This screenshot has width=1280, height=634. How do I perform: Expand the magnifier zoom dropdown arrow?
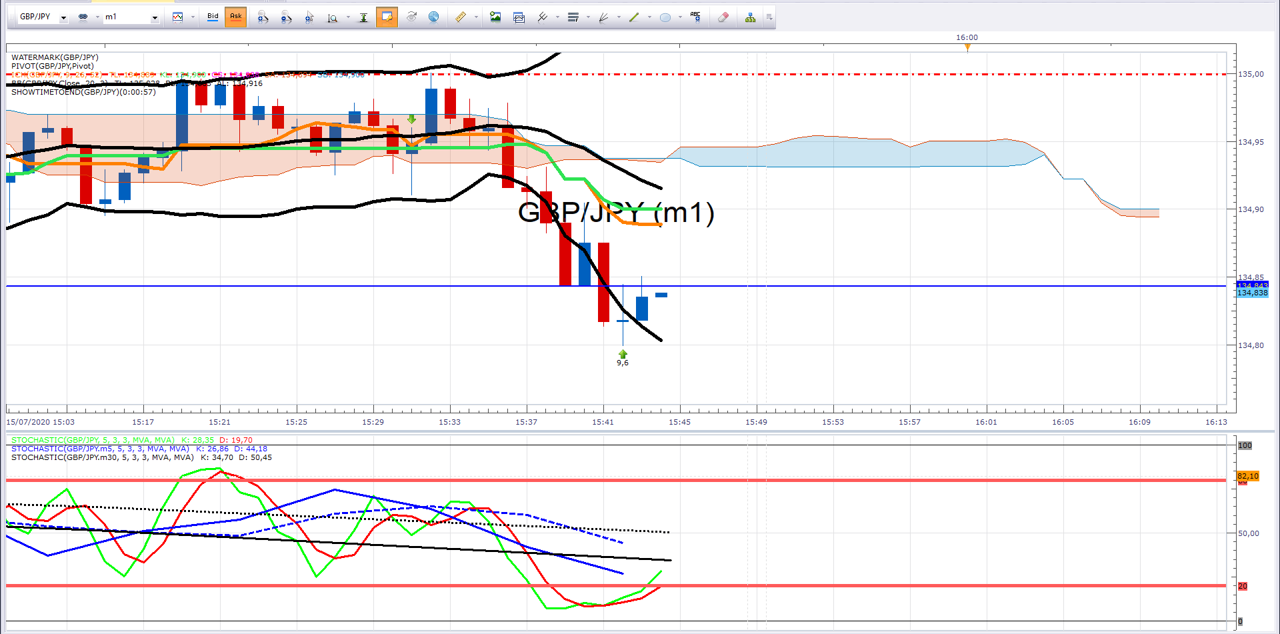[347, 17]
